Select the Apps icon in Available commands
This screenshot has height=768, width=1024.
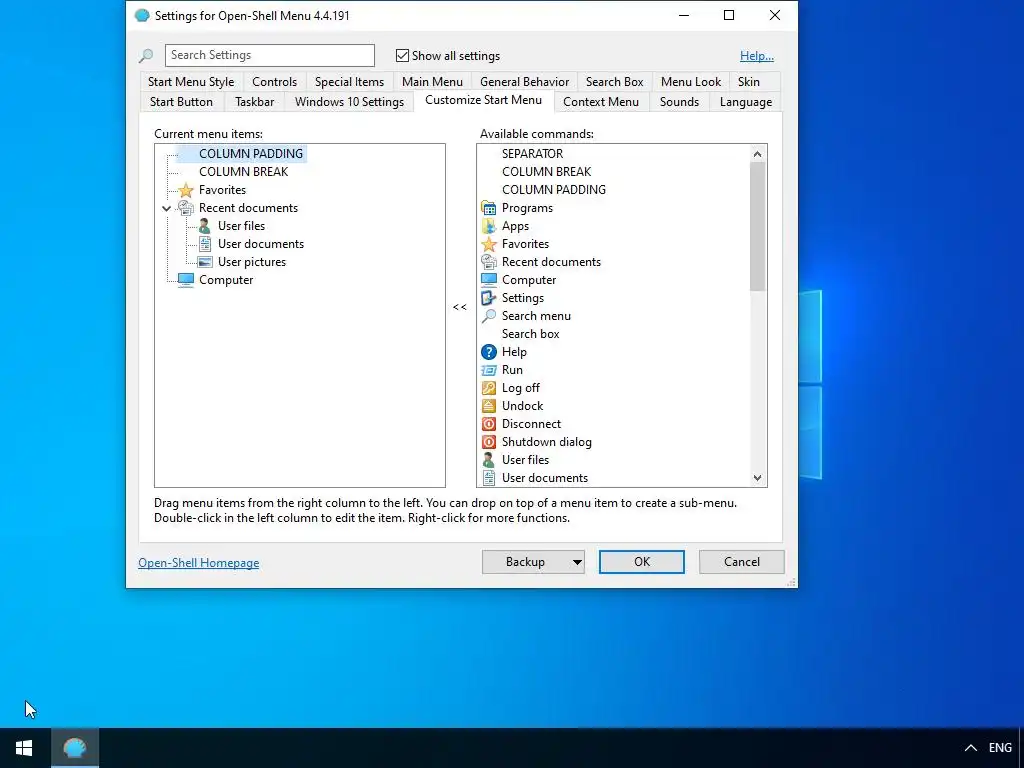[x=488, y=226]
